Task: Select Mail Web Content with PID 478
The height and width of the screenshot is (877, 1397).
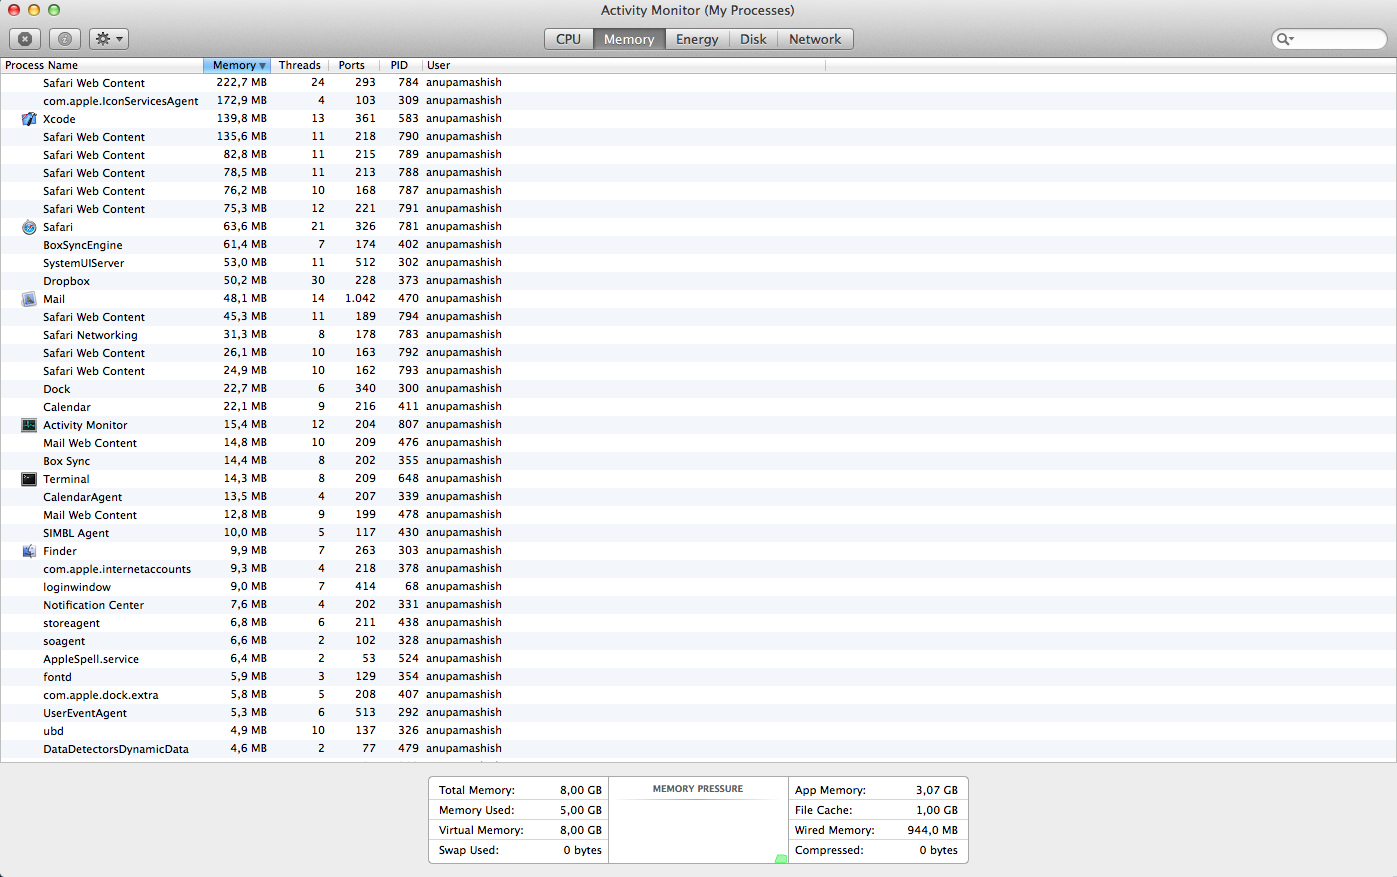Action: click(698, 515)
